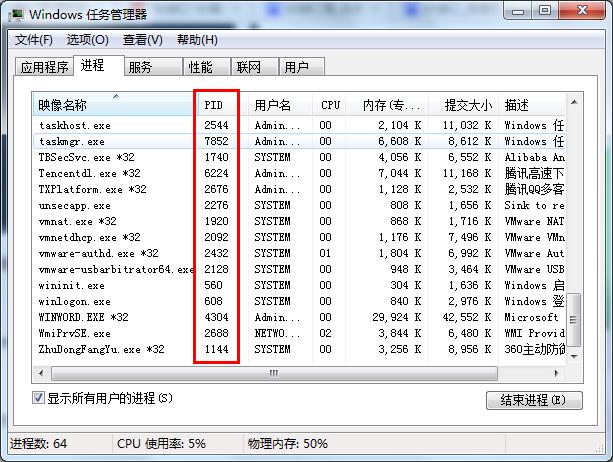
Task: Open the 选项(O) menu
Action: pyautogui.click(x=88, y=40)
